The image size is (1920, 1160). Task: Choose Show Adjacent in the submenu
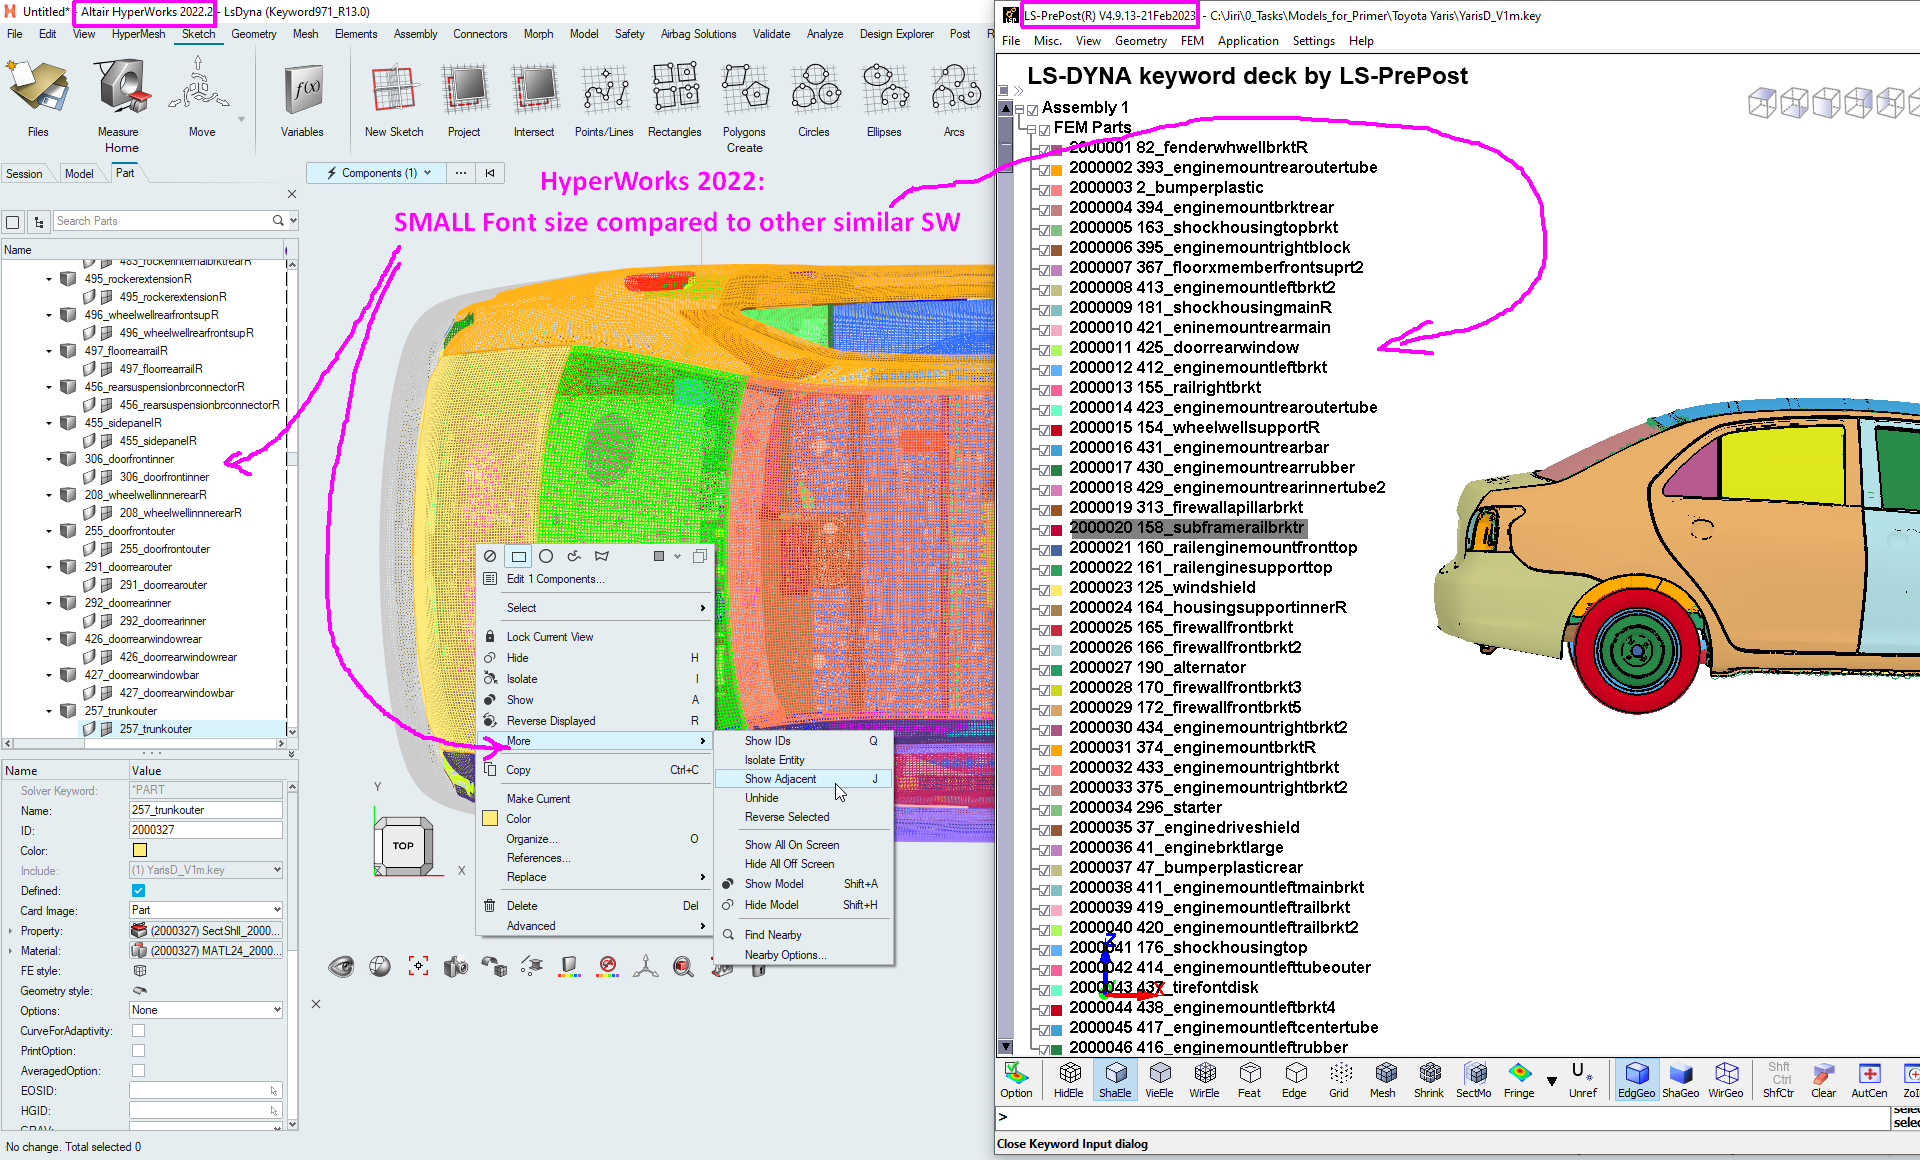[802, 779]
